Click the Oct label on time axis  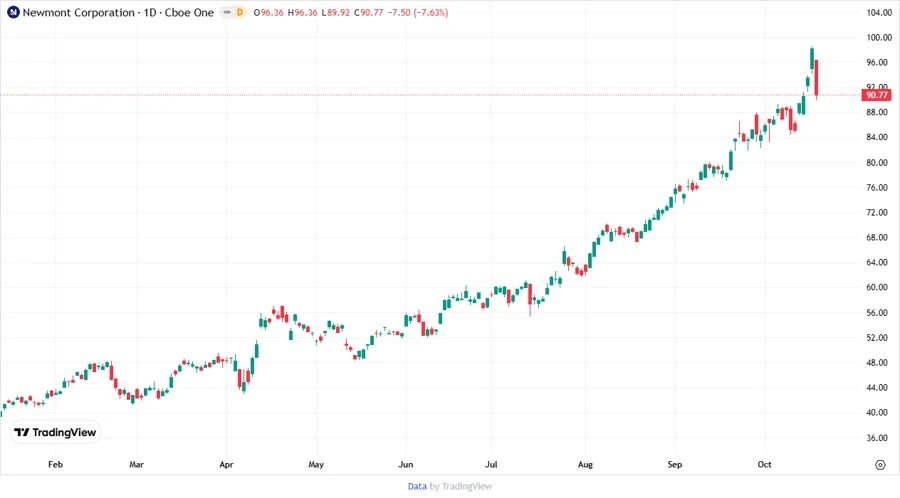tap(764, 464)
